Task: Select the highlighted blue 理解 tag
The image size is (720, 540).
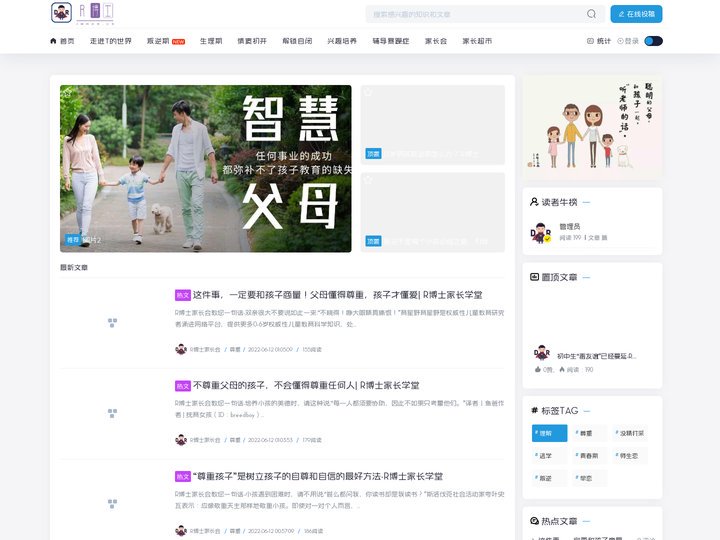Action: coord(550,433)
